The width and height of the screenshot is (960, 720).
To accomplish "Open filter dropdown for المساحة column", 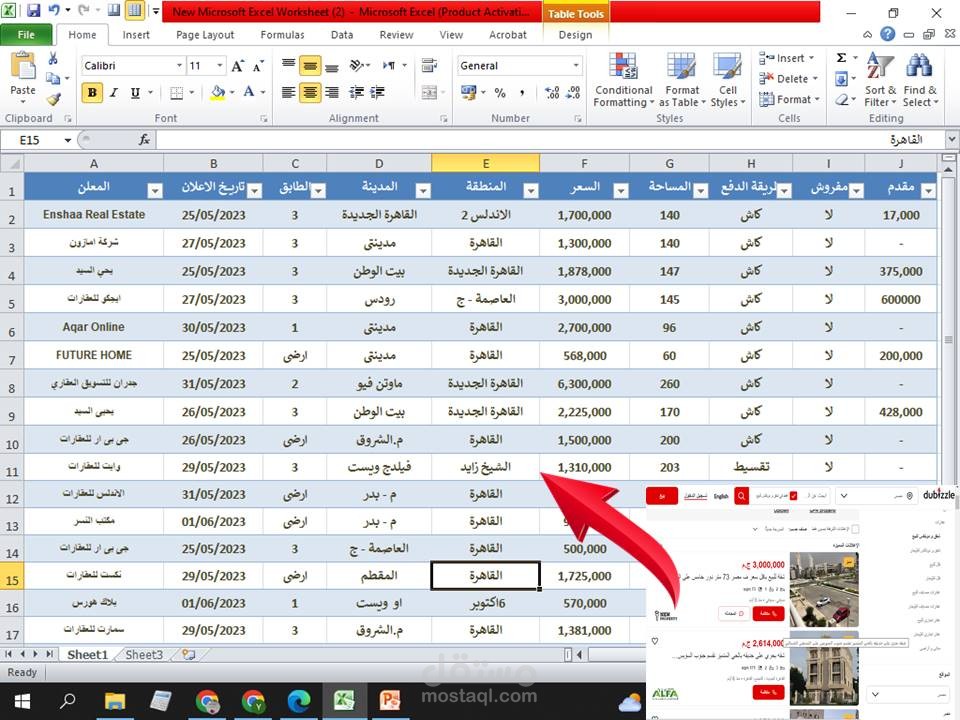I will (x=700, y=191).
